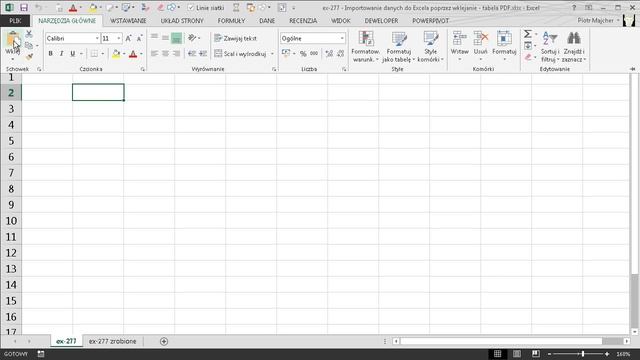
Task: Click the AutoSum sigma icon
Action: point(528,34)
